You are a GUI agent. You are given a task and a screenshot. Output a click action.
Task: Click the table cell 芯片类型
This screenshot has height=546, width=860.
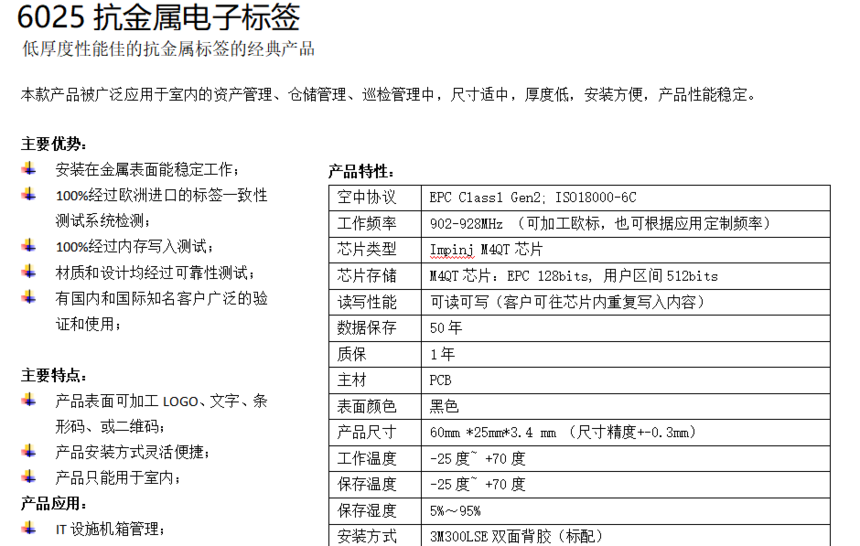point(375,250)
